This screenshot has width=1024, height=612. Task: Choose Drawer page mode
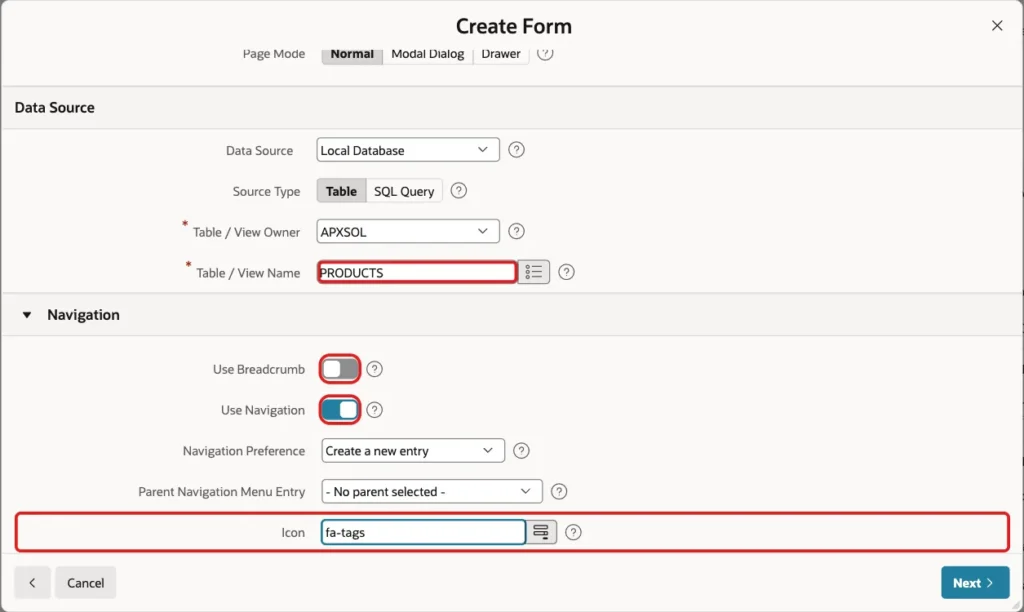501,54
